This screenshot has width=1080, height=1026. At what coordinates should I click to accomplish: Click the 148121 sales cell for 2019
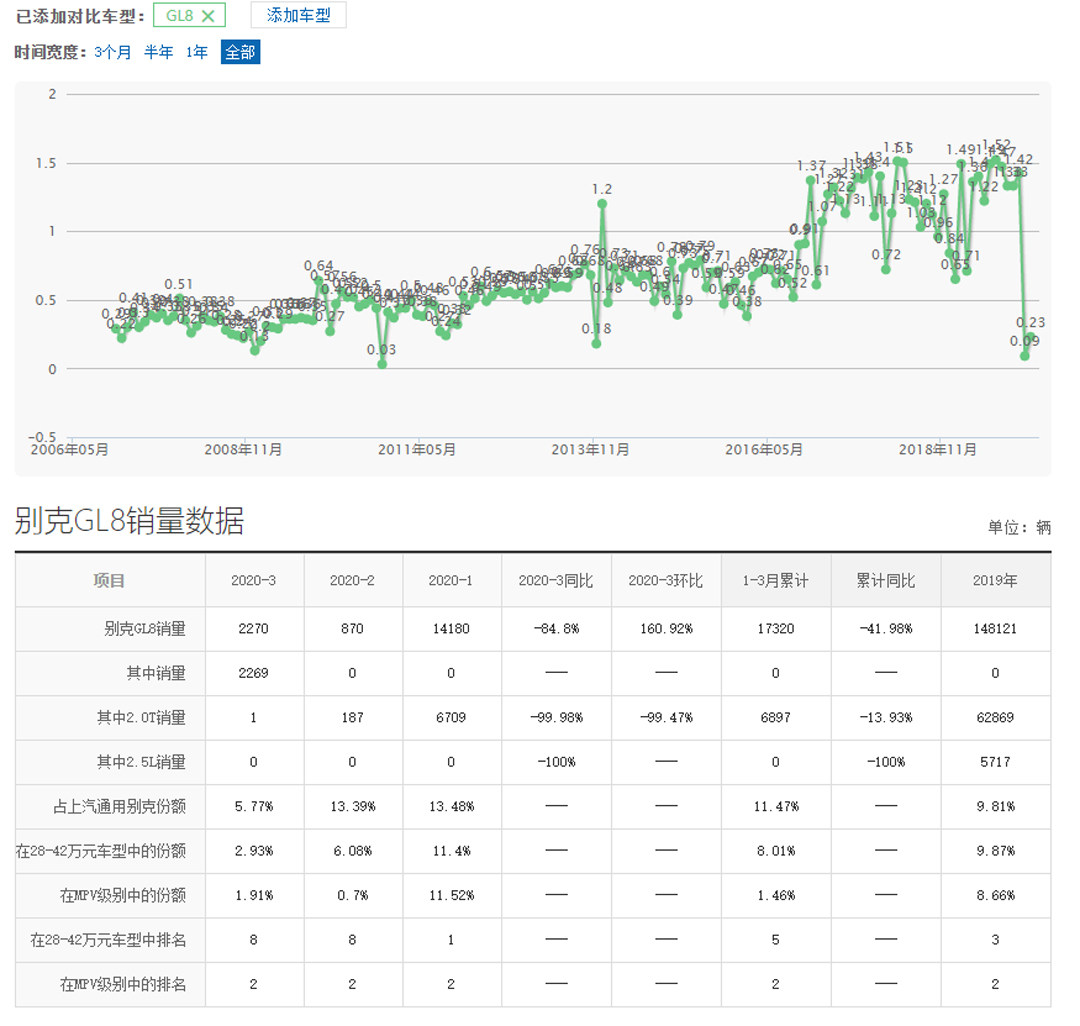pyautogui.click(x=994, y=630)
